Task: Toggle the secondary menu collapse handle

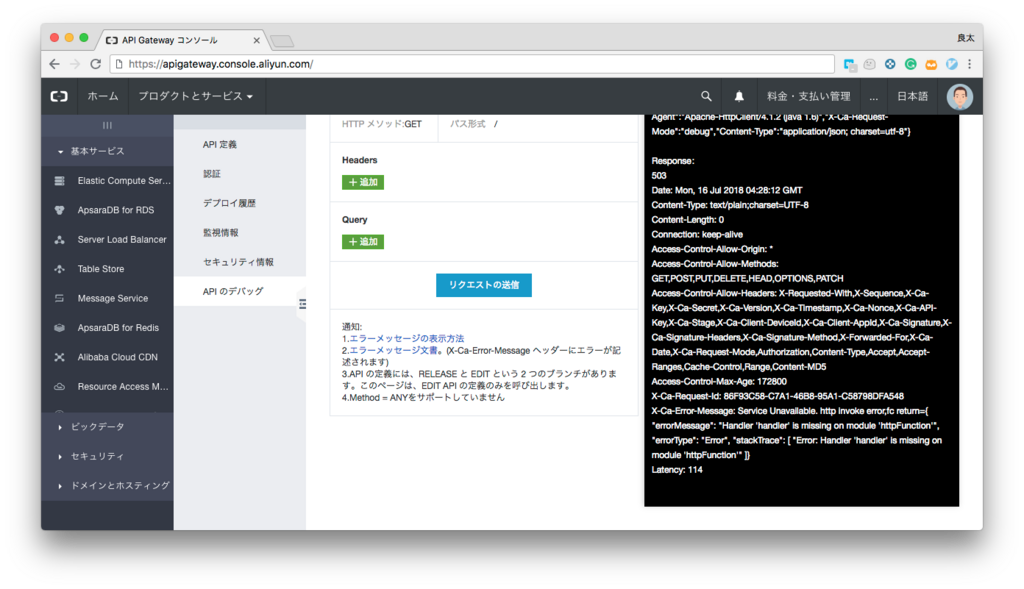Action: (x=302, y=304)
